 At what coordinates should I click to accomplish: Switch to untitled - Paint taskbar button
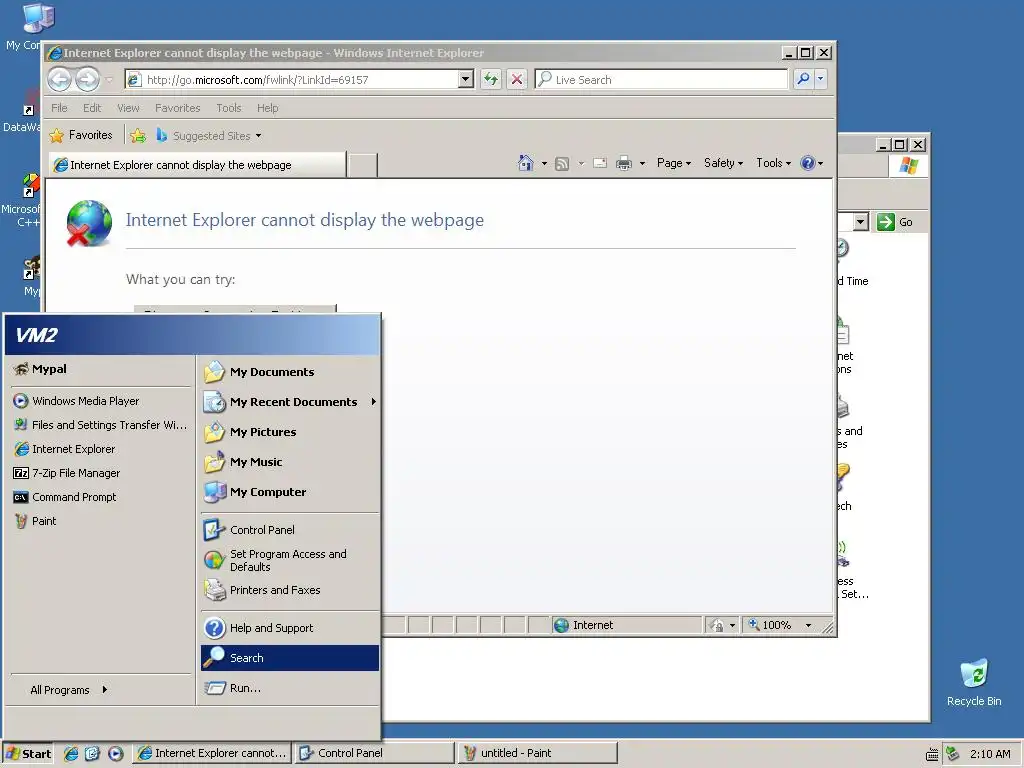click(x=538, y=753)
